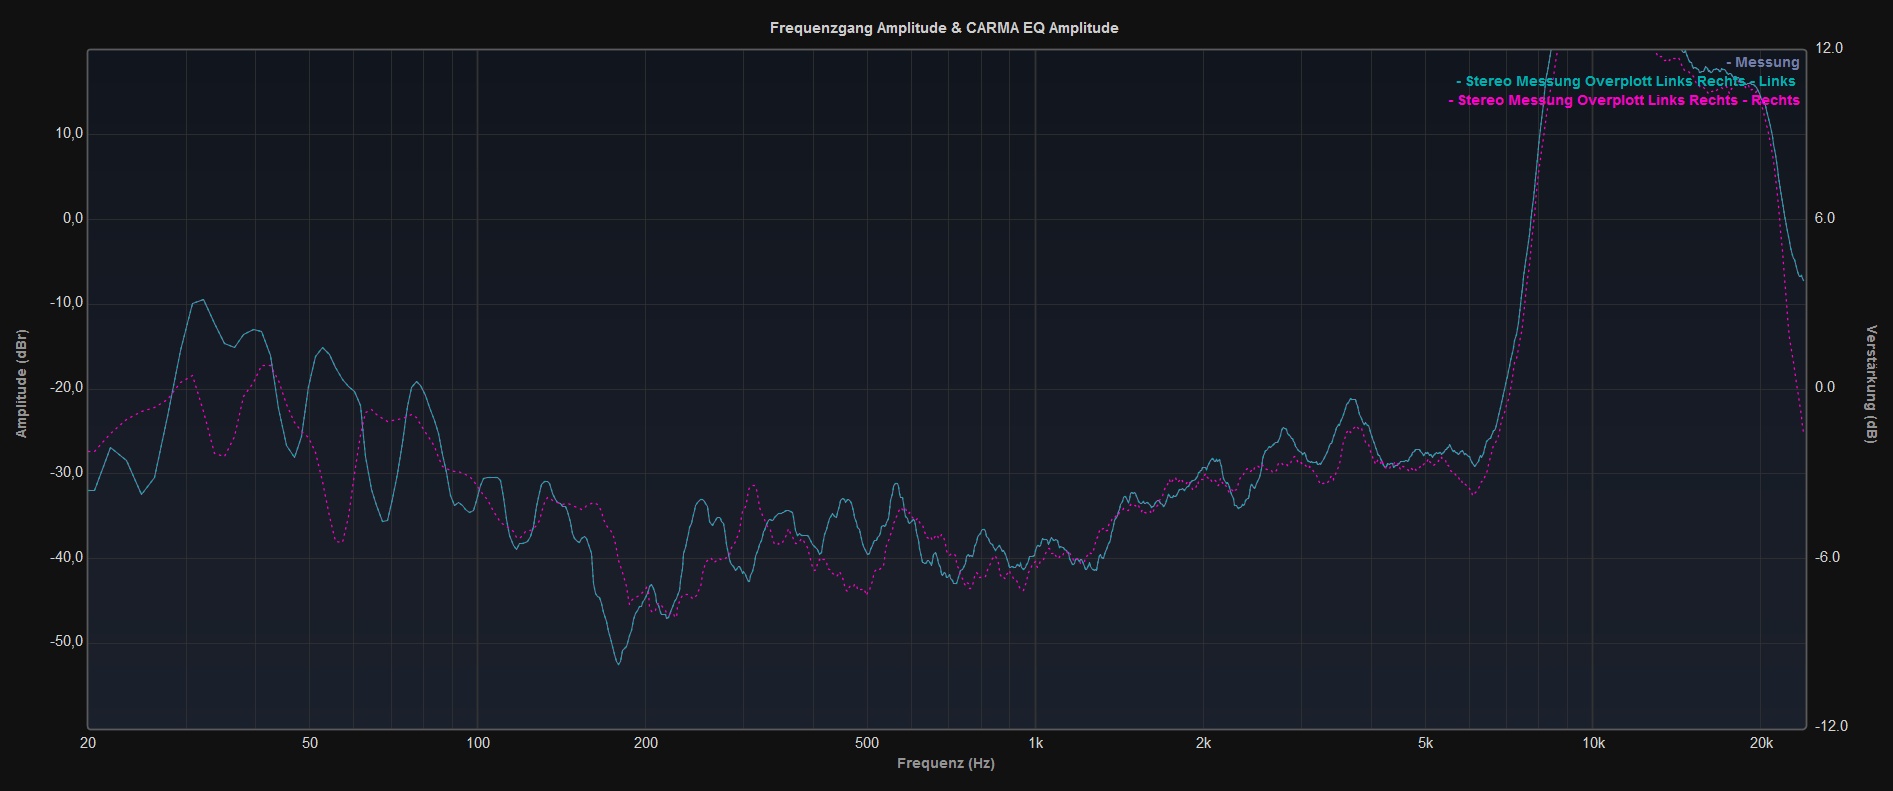The height and width of the screenshot is (791, 1893).
Task: Click the 20k frequency axis tick label
Action: click(1761, 743)
